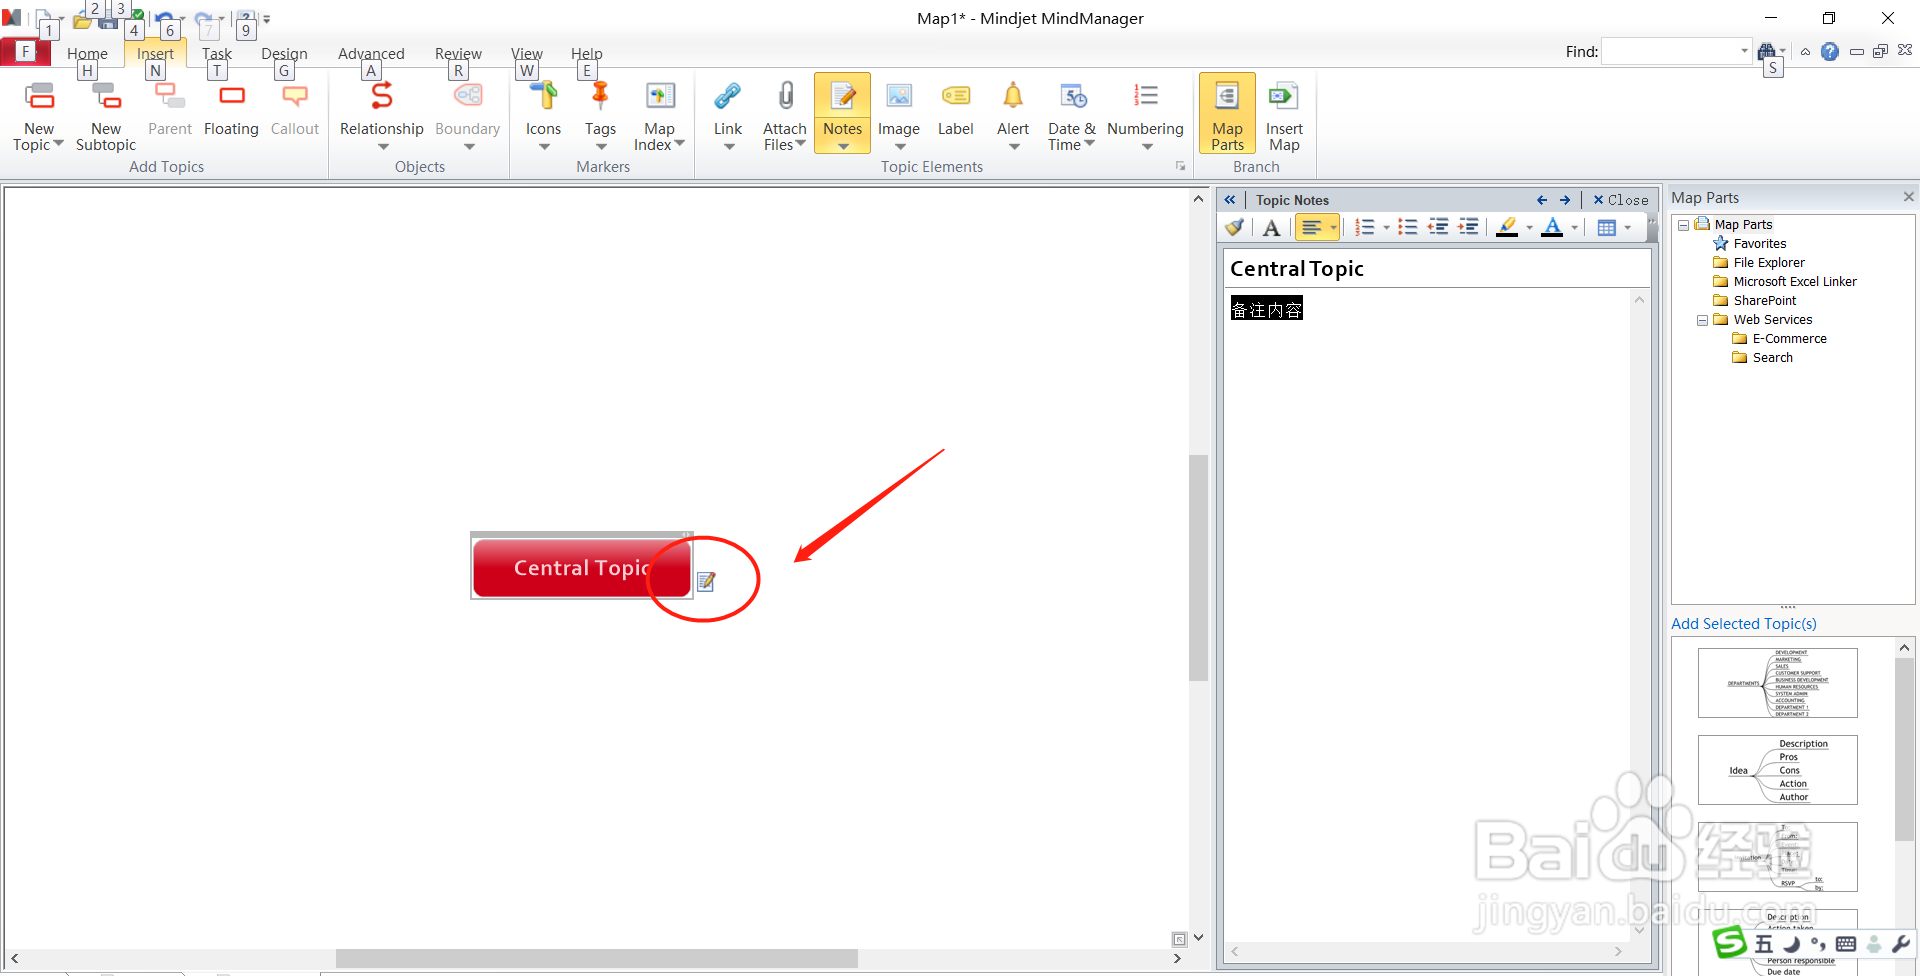The width and height of the screenshot is (1920, 976).
Task: Select the Departments map part thumbnail
Action: pyautogui.click(x=1777, y=683)
